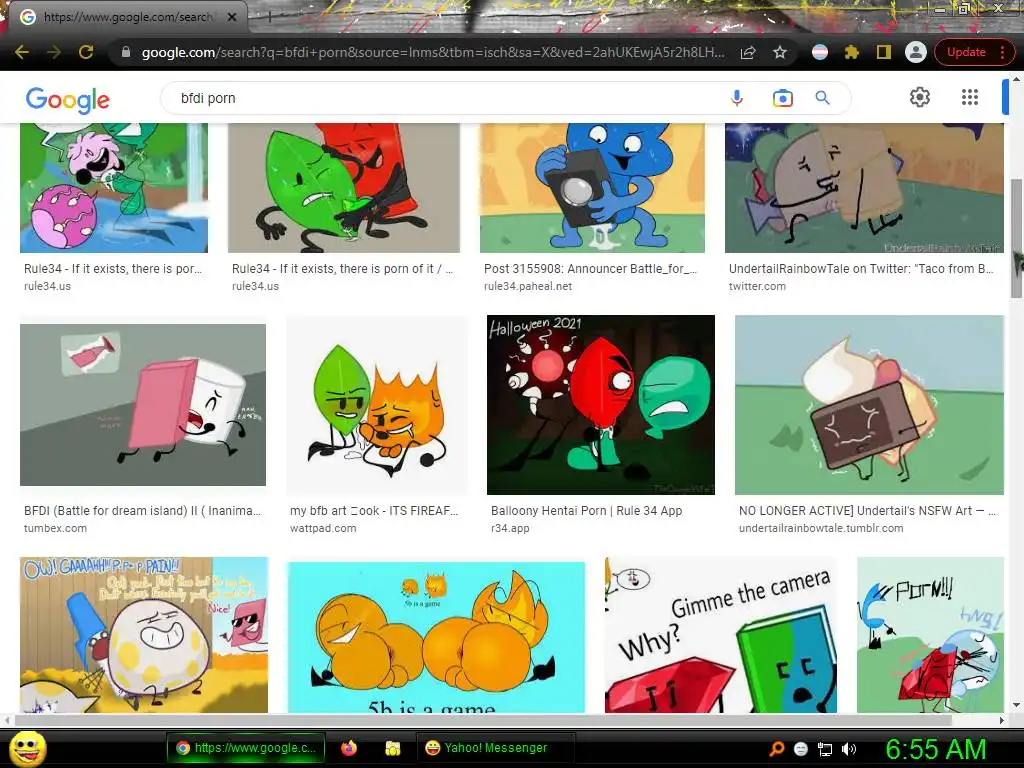Bookmark this page with the star icon

[x=780, y=52]
